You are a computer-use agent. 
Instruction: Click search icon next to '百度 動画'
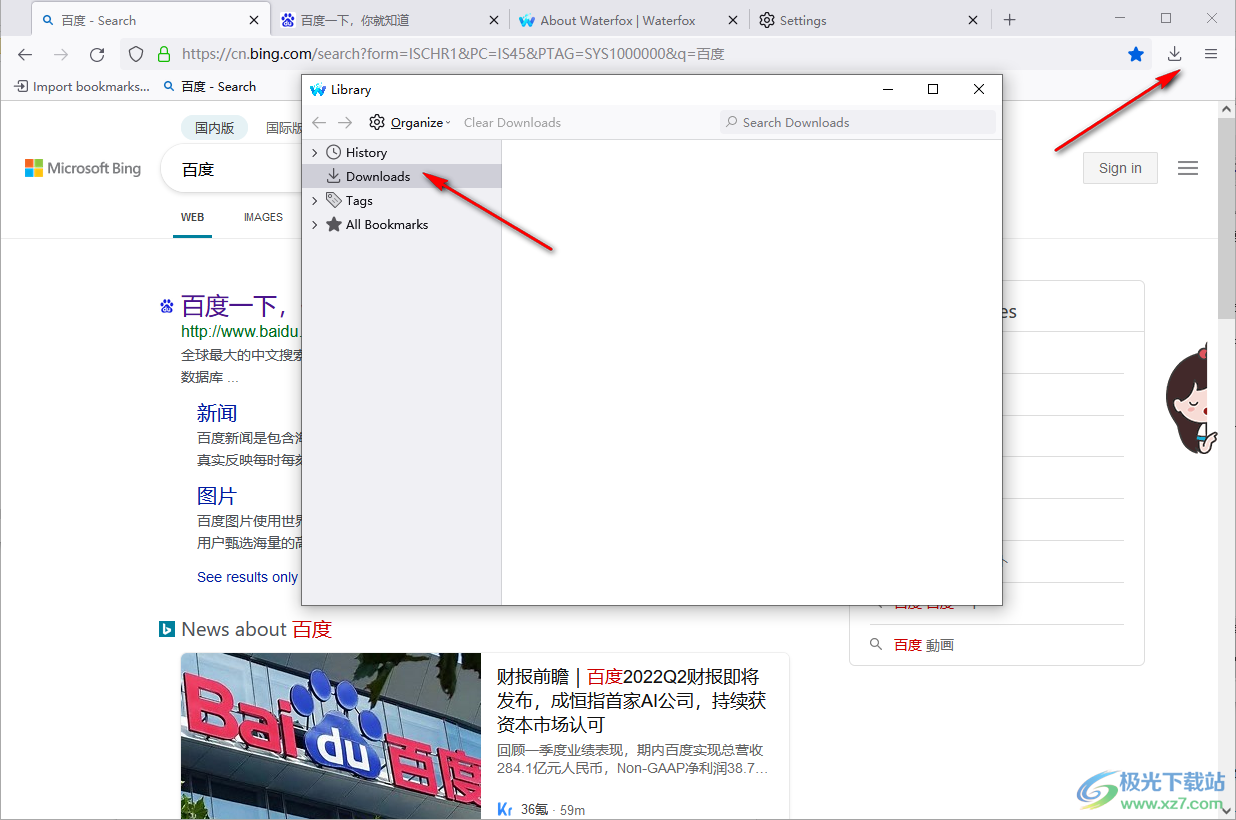click(876, 645)
